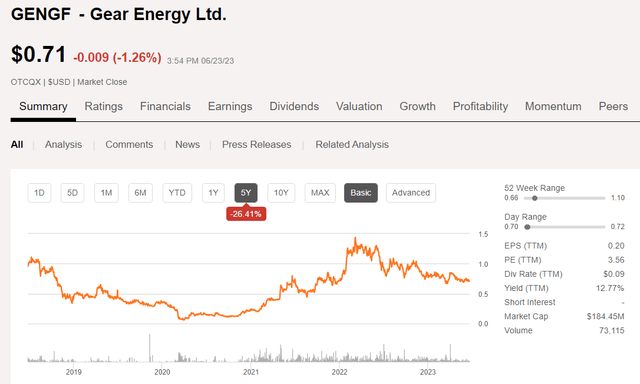Set chart range to 1D

(39, 193)
